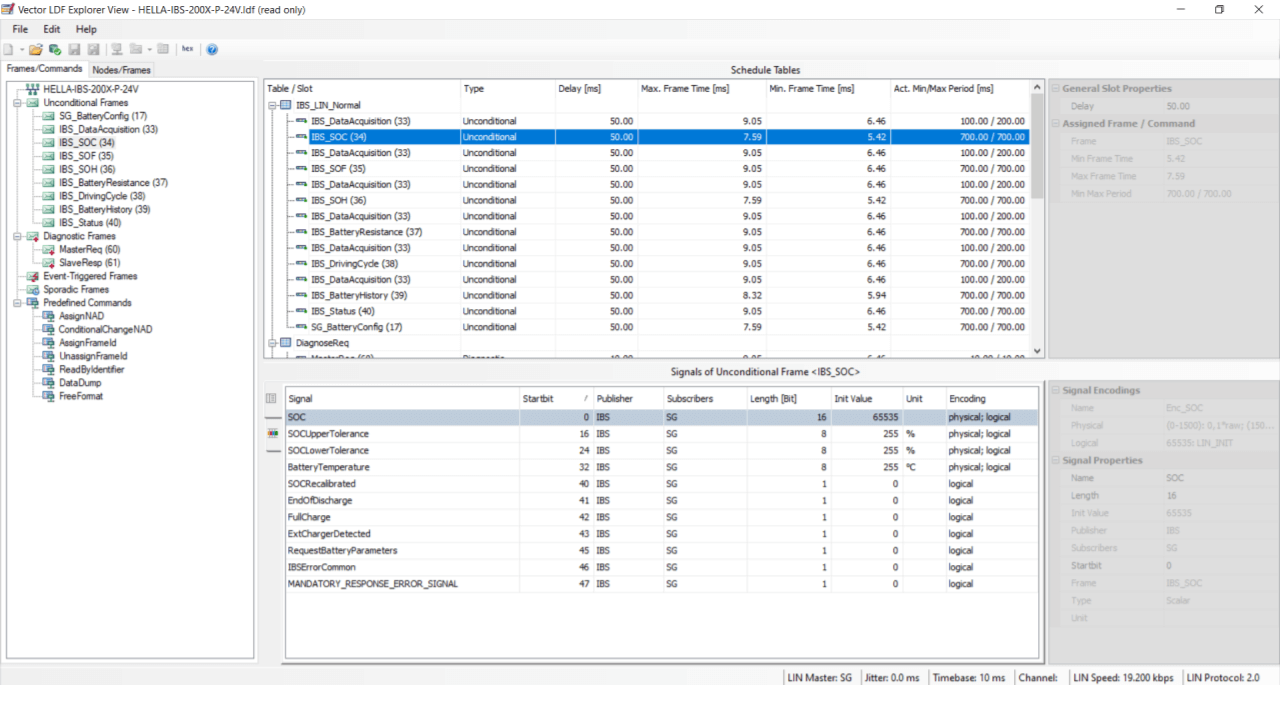Screen dimensions: 1280x720
Task: Open the Edit menu
Action: 52,29
